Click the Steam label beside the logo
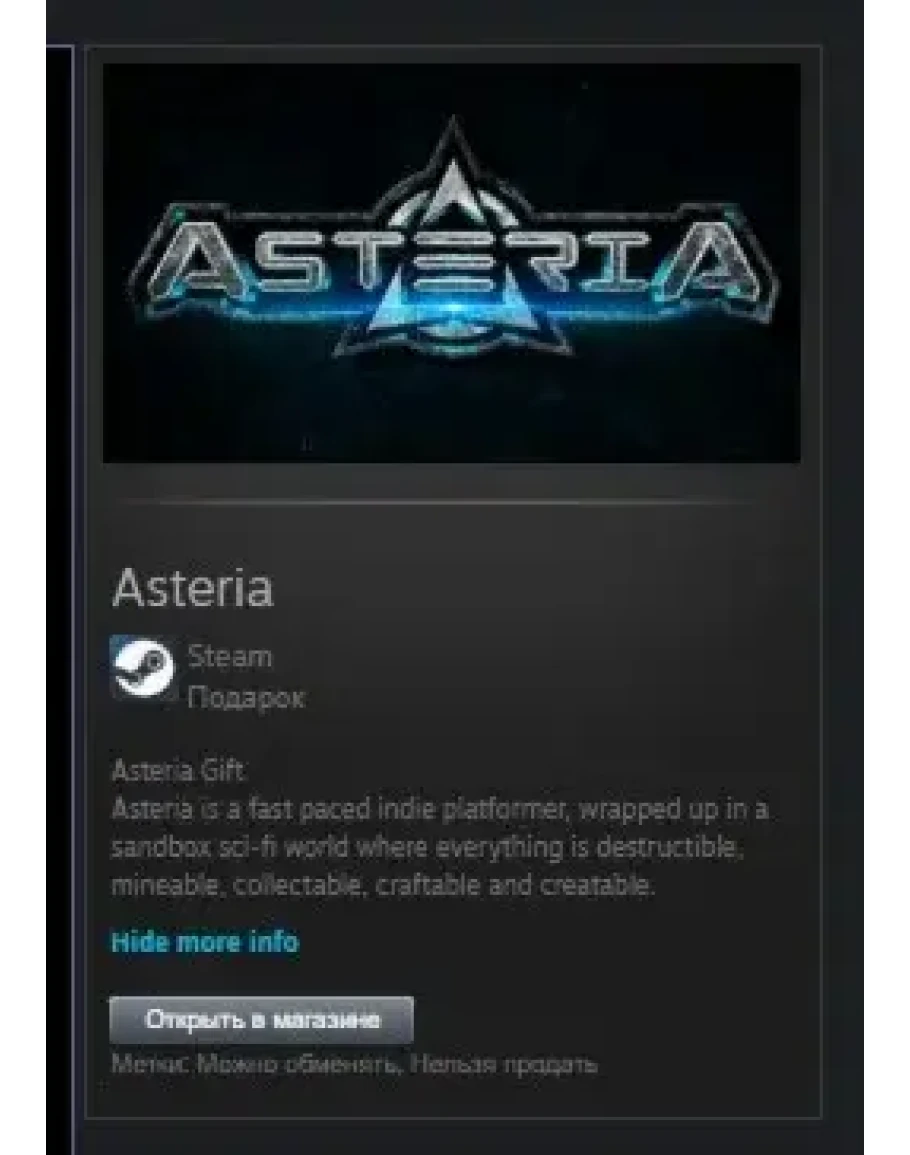The image size is (910, 1155). point(230,656)
